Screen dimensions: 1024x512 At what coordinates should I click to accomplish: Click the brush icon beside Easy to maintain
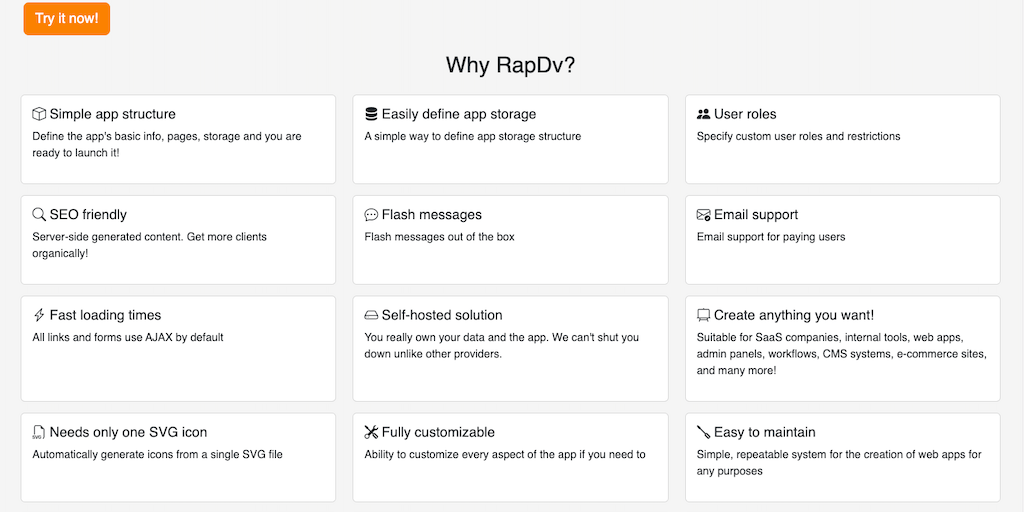pyautogui.click(x=704, y=433)
